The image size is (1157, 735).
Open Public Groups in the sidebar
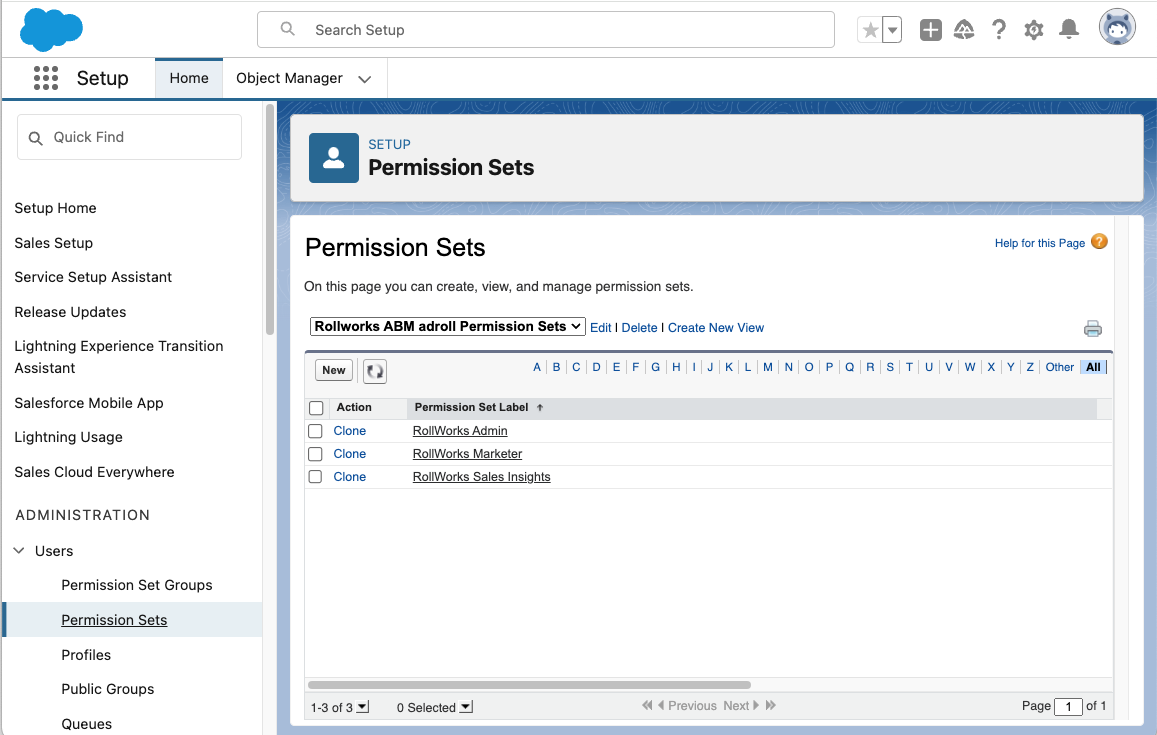coord(108,689)
